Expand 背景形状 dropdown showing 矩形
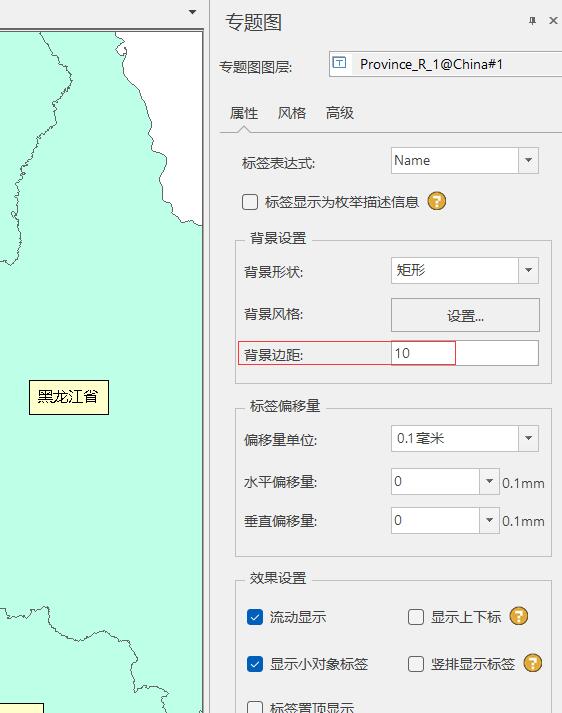 point(528,271)
